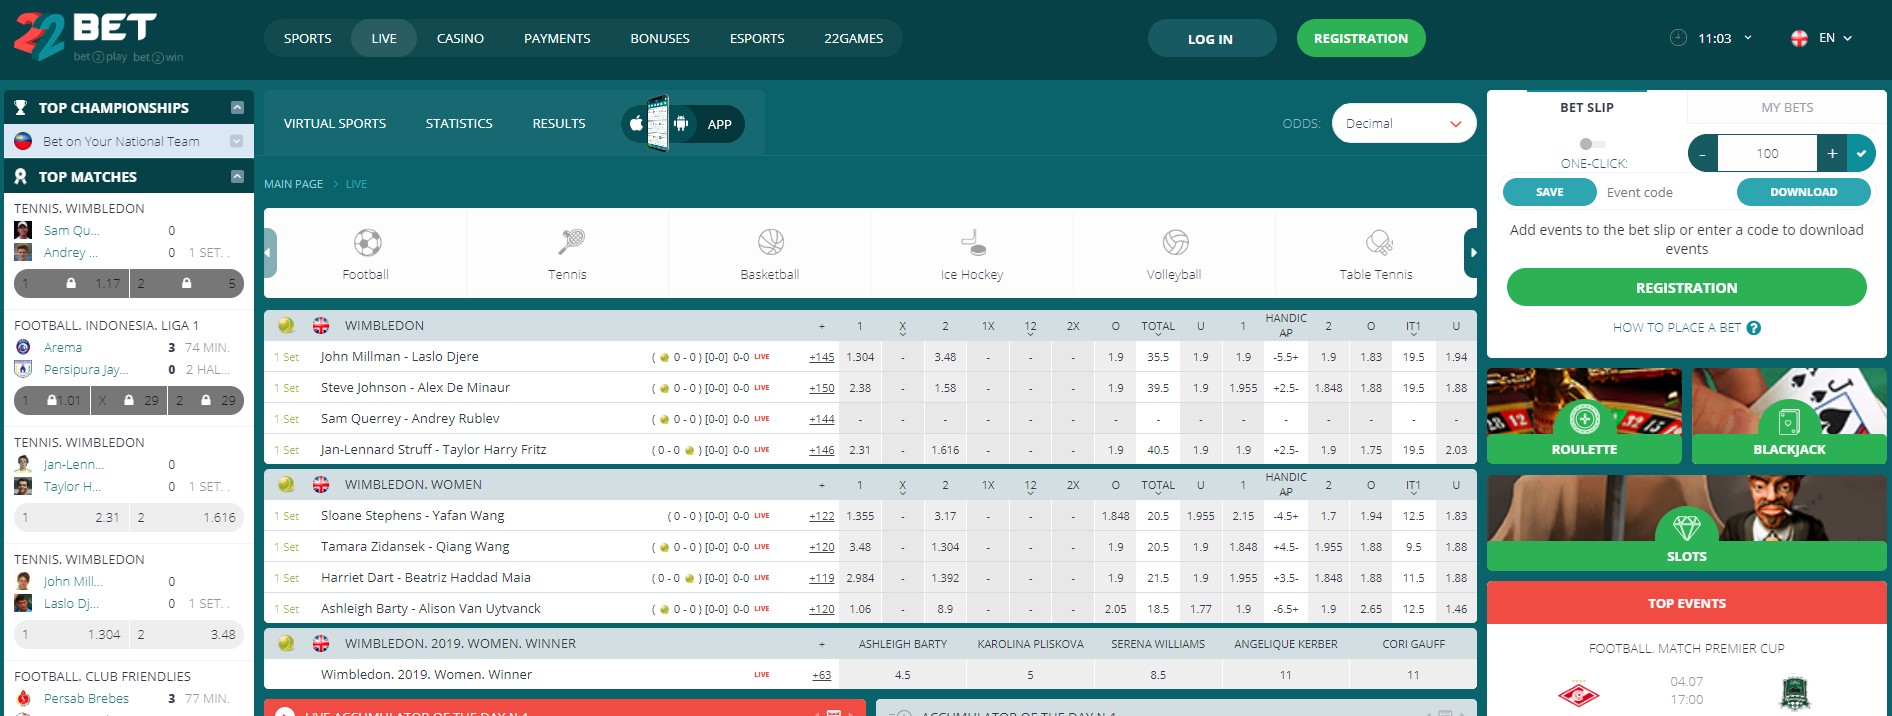Click Registration button in top header

pos(1361,38)
